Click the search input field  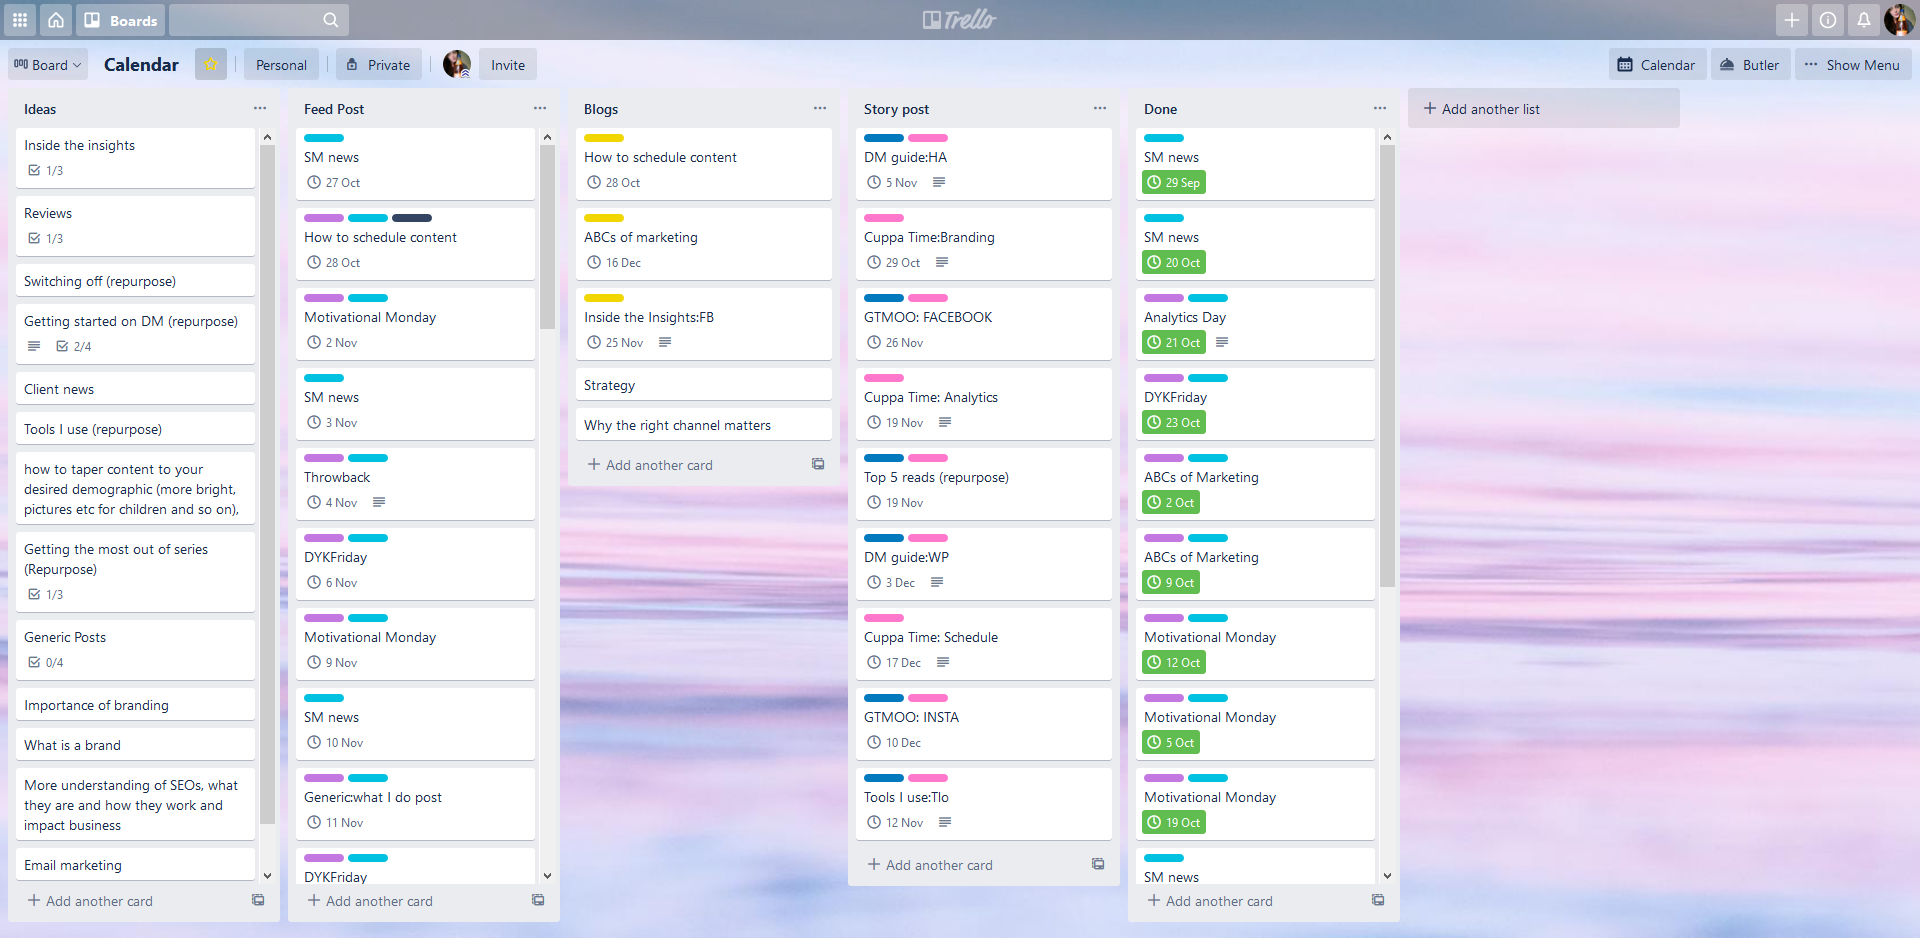pos(250,20)
